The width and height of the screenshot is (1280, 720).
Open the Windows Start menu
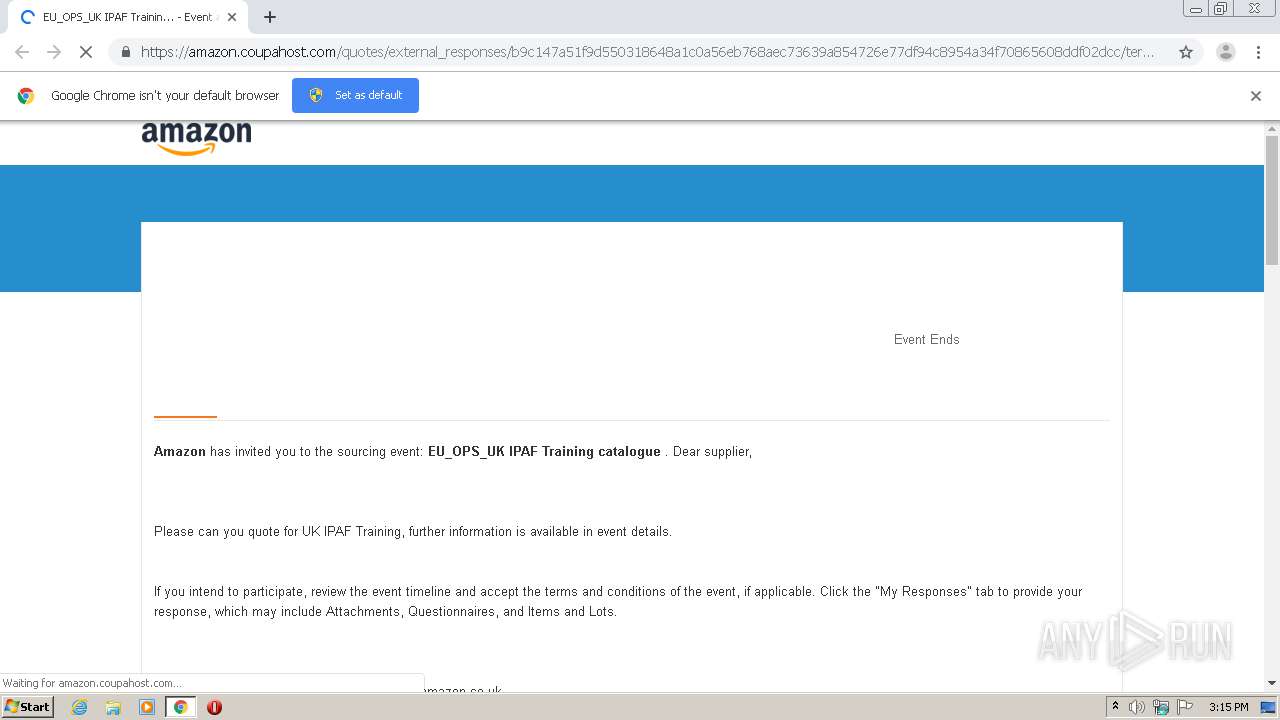pyautogui.click(x=28, y=707)
